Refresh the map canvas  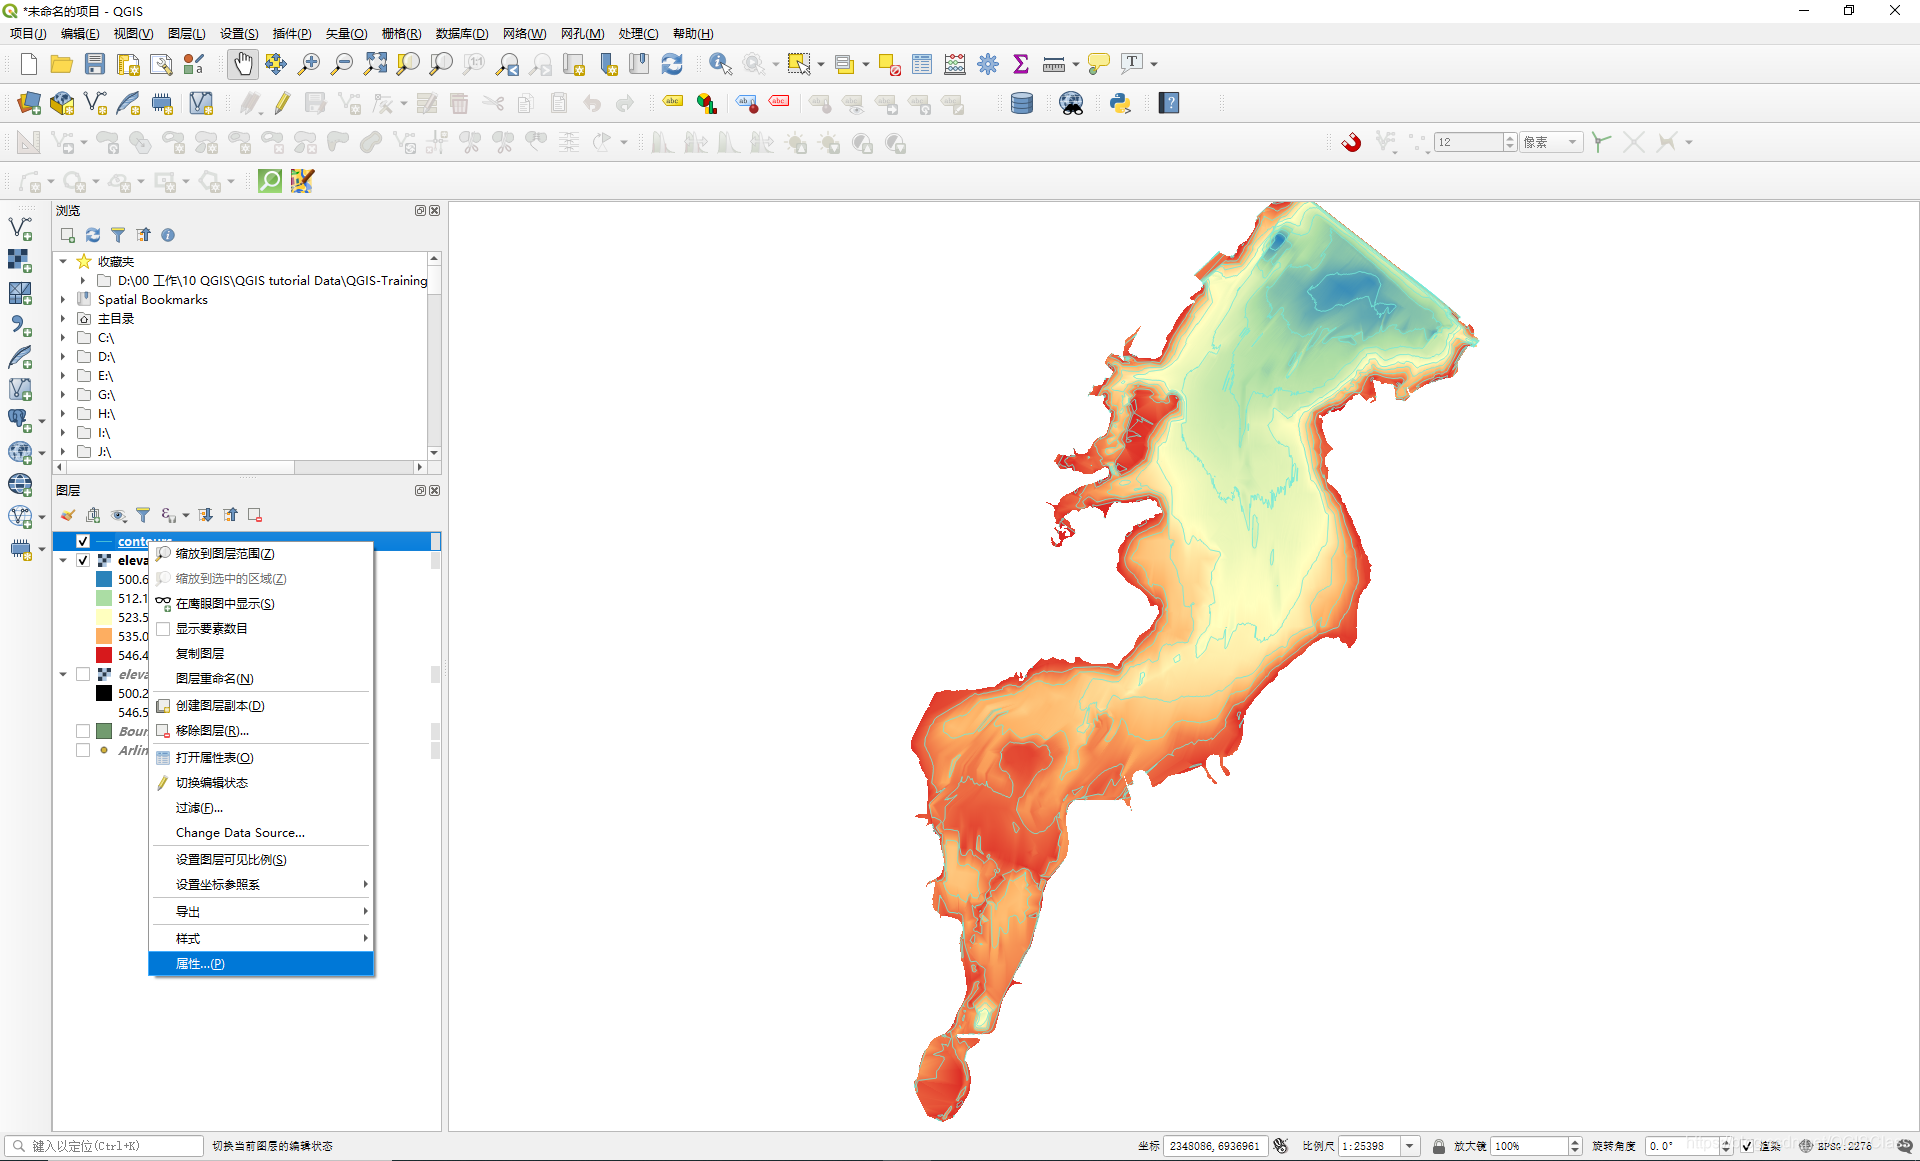click(672, 64)
